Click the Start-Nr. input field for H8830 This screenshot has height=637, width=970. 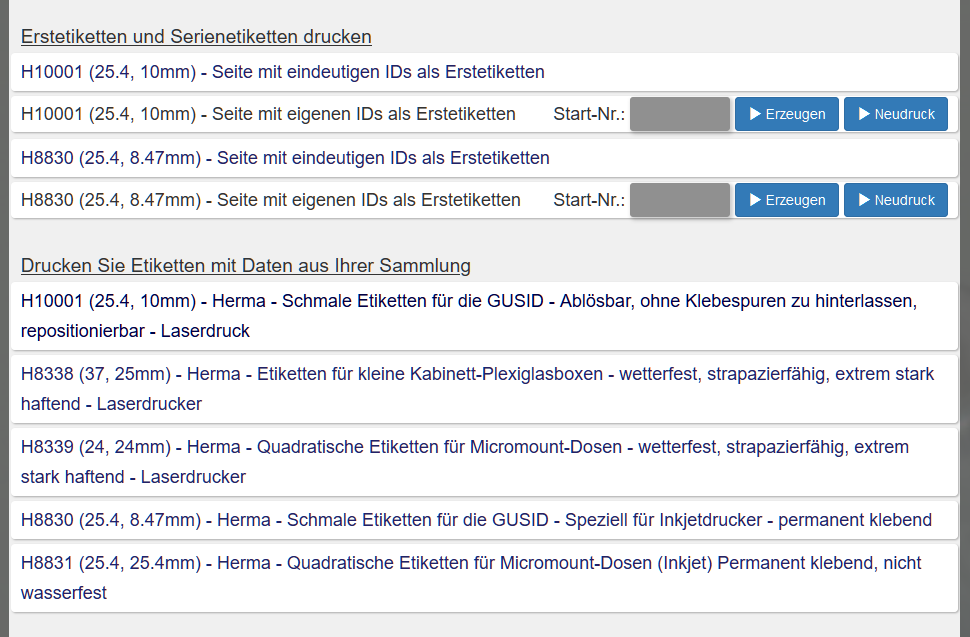pos(679,199)
